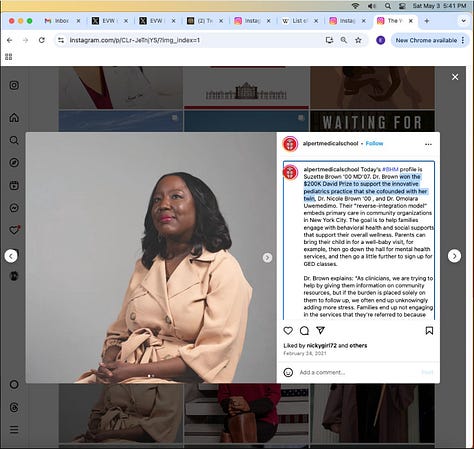474x449 pixels.
Task: Open the Threads icon in the sidebar
Action: [x=14, y=407]
